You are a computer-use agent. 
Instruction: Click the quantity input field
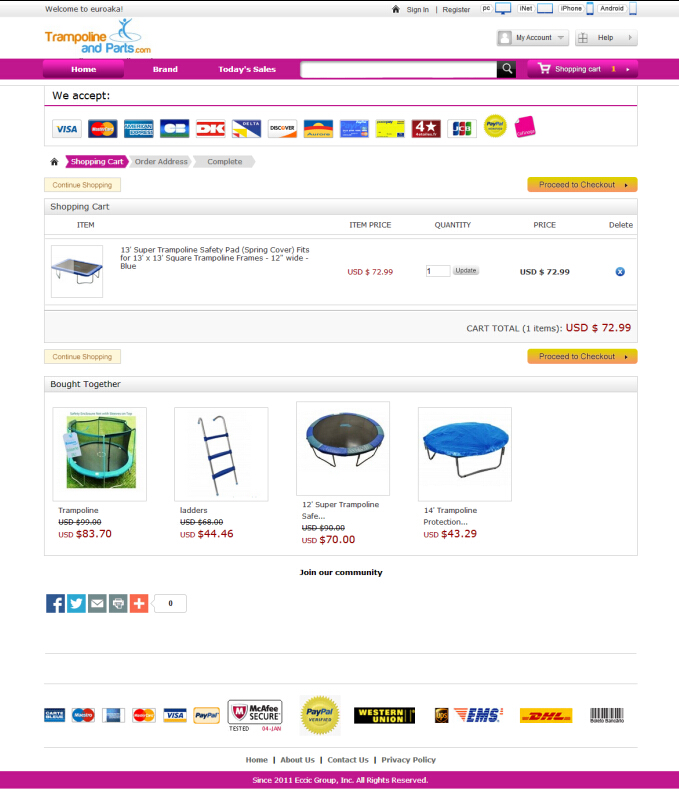coord(438,271)
